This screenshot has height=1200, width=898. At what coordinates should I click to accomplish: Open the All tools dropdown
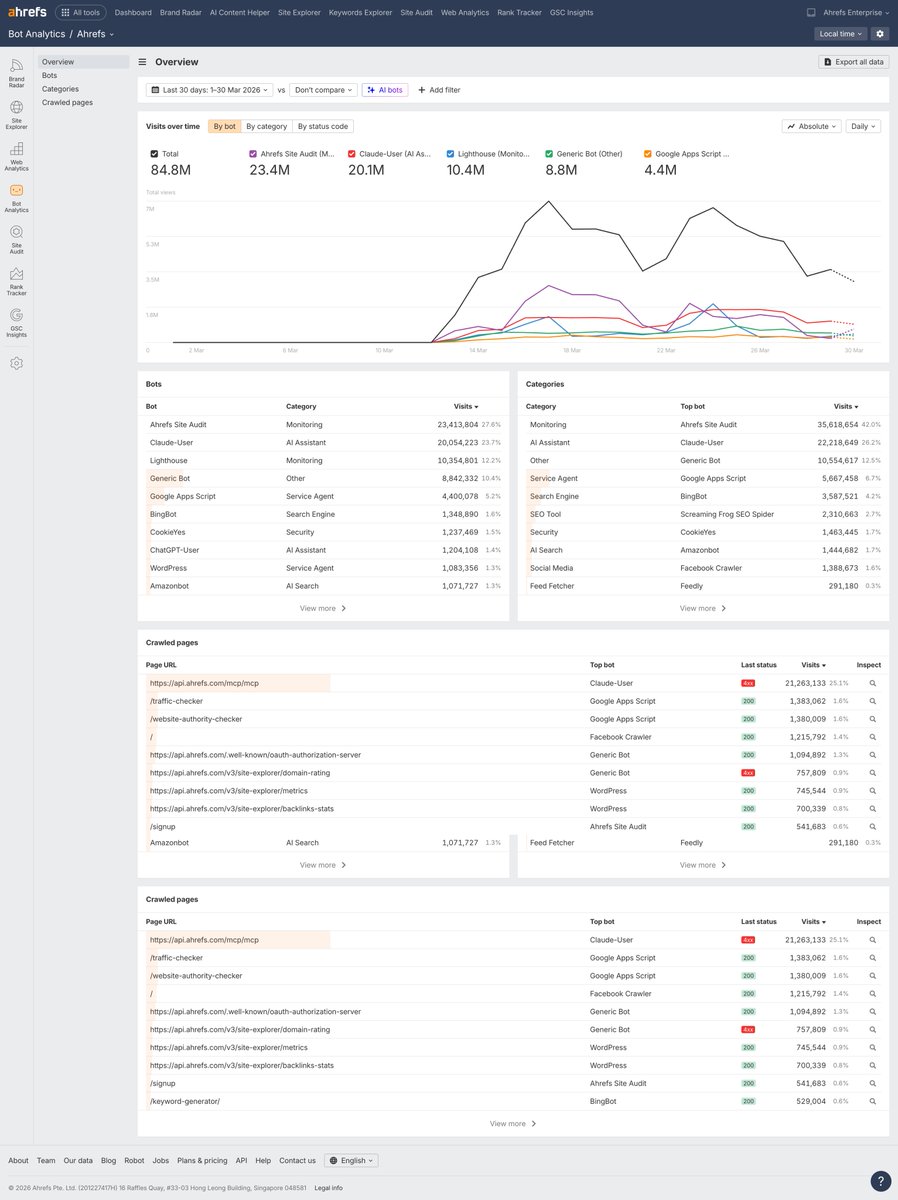80,12
